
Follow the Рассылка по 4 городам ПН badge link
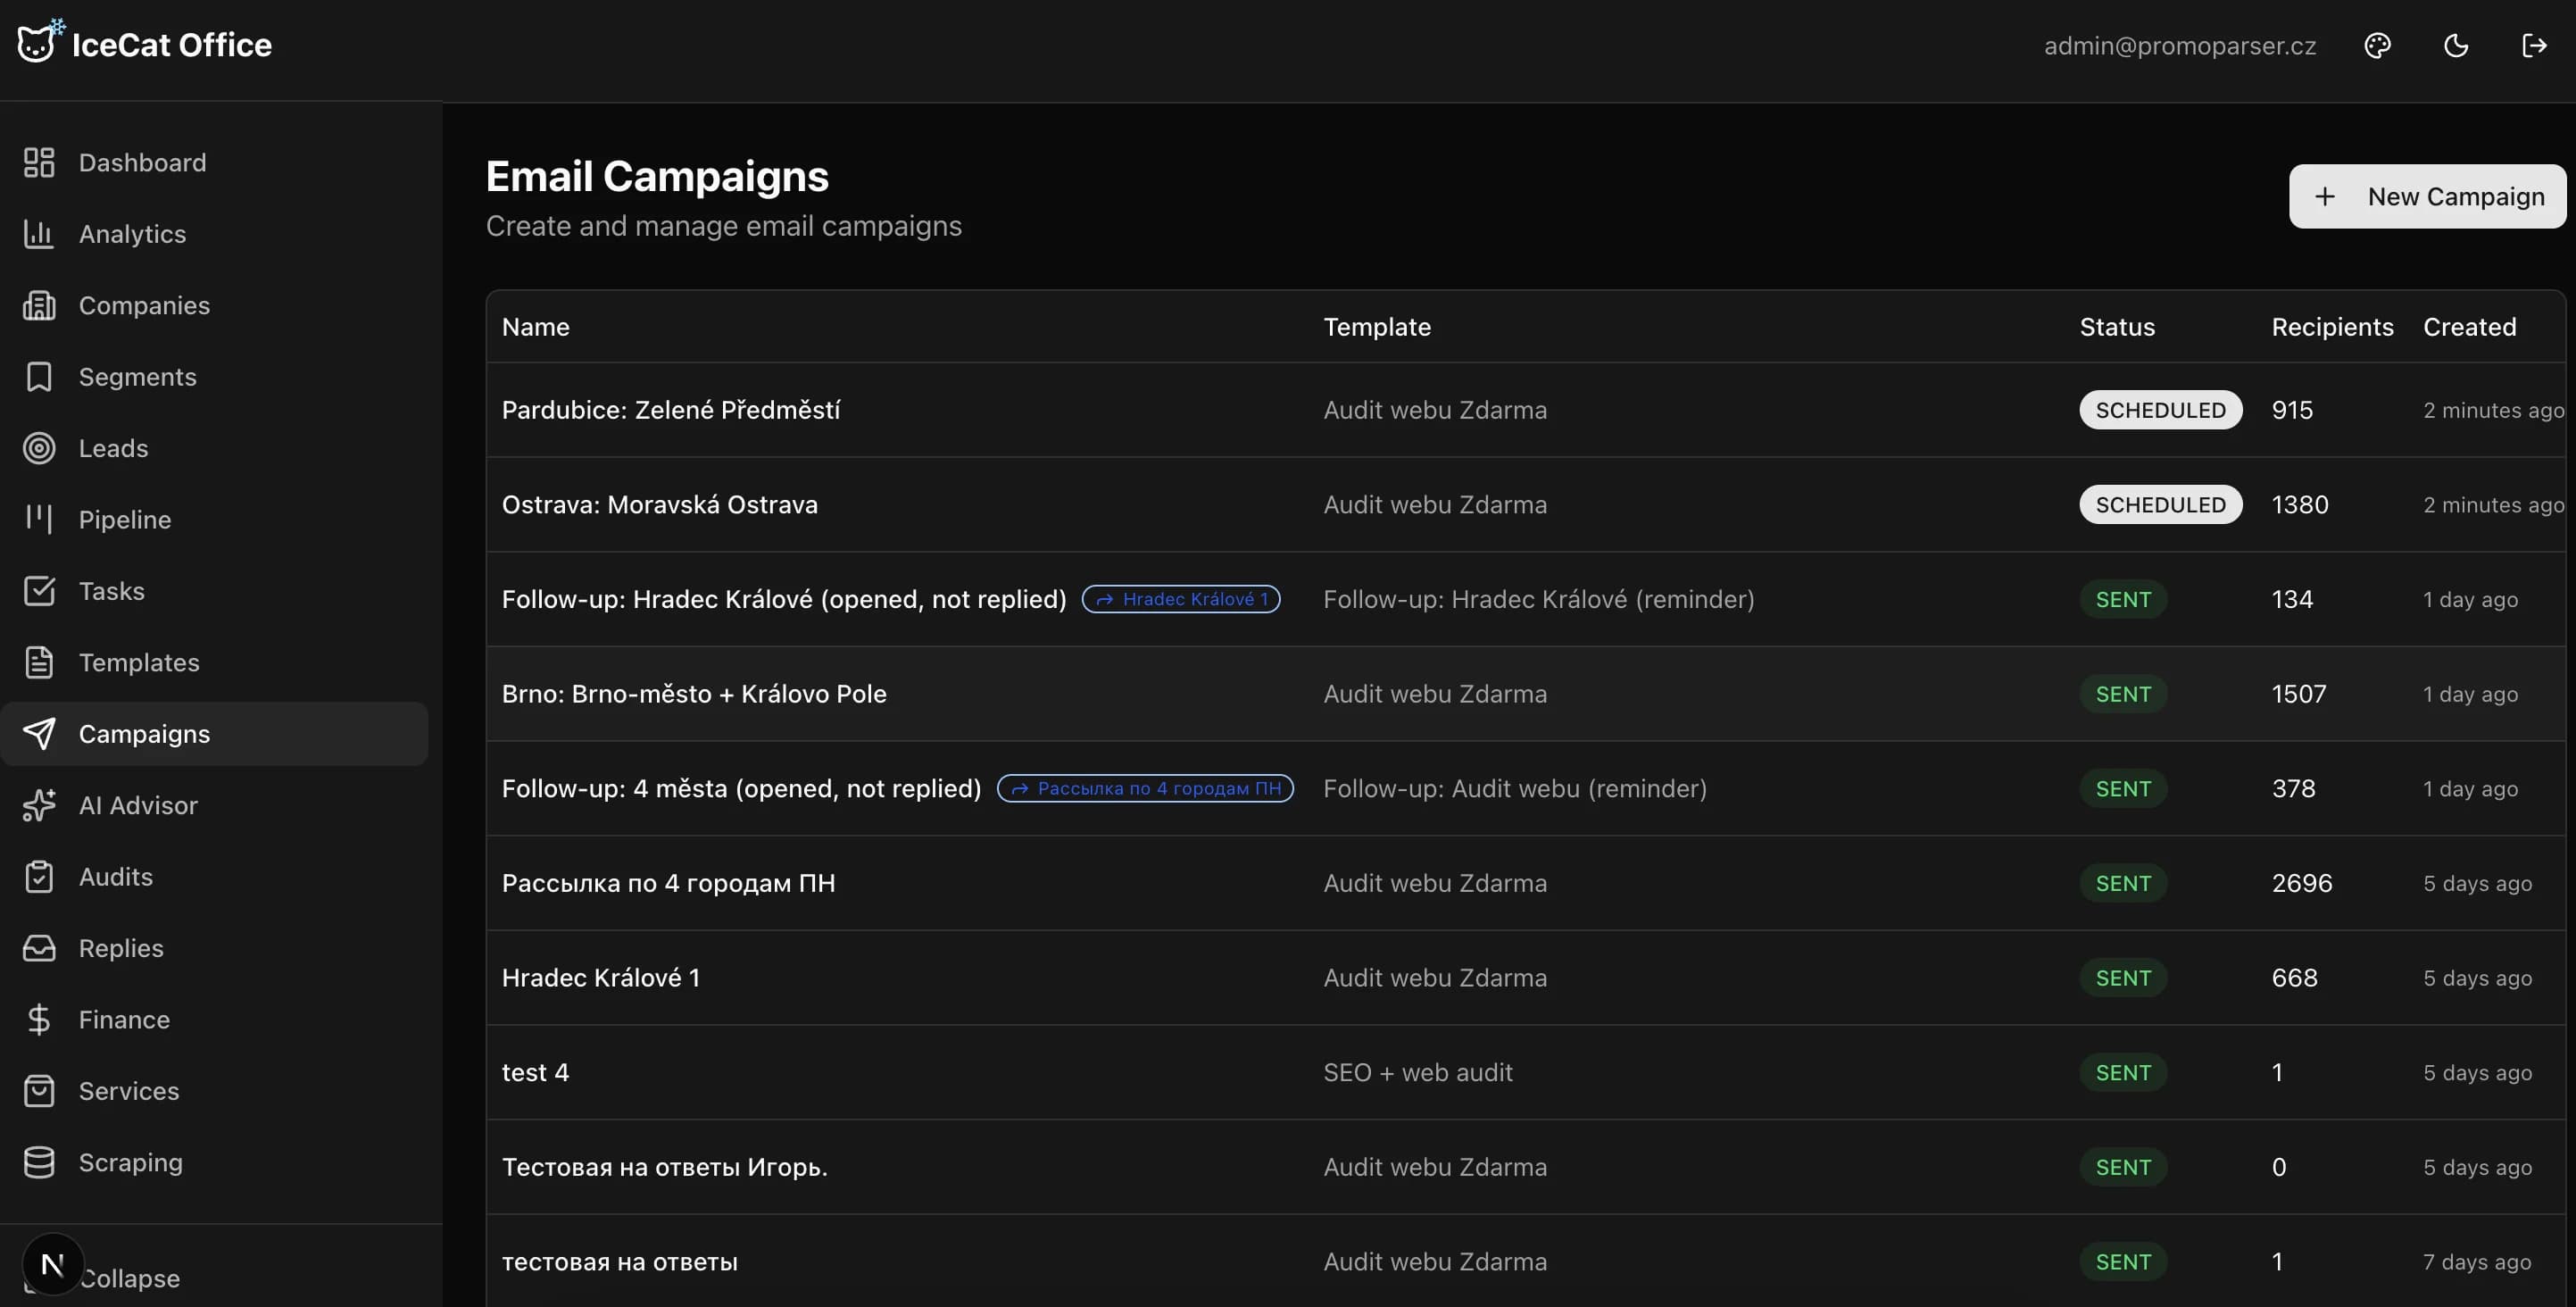click(1145, 789)
